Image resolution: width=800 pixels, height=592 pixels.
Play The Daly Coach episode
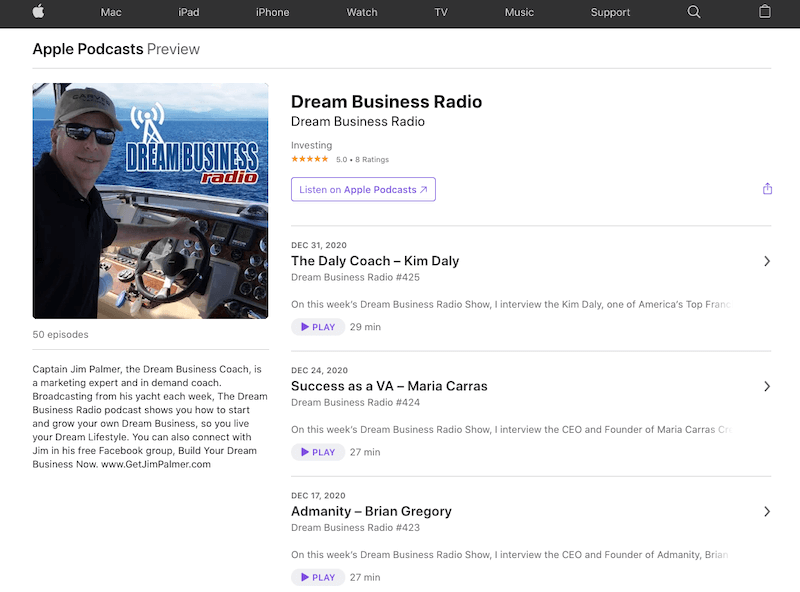[x=318, y=326]
